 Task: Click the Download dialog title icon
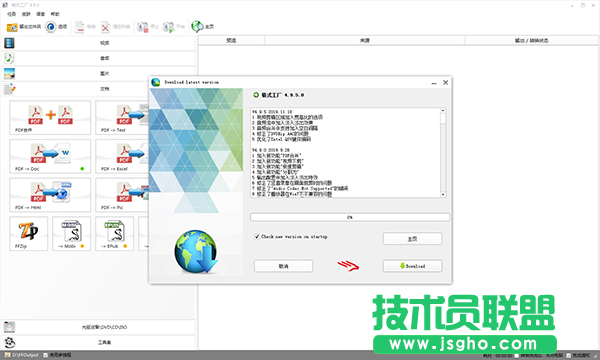tap(156, 82)
